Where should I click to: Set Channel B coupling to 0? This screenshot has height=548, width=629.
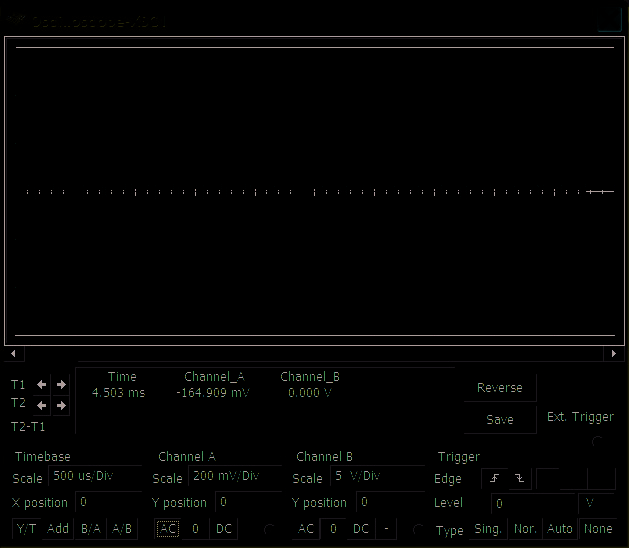click(333, 529)
